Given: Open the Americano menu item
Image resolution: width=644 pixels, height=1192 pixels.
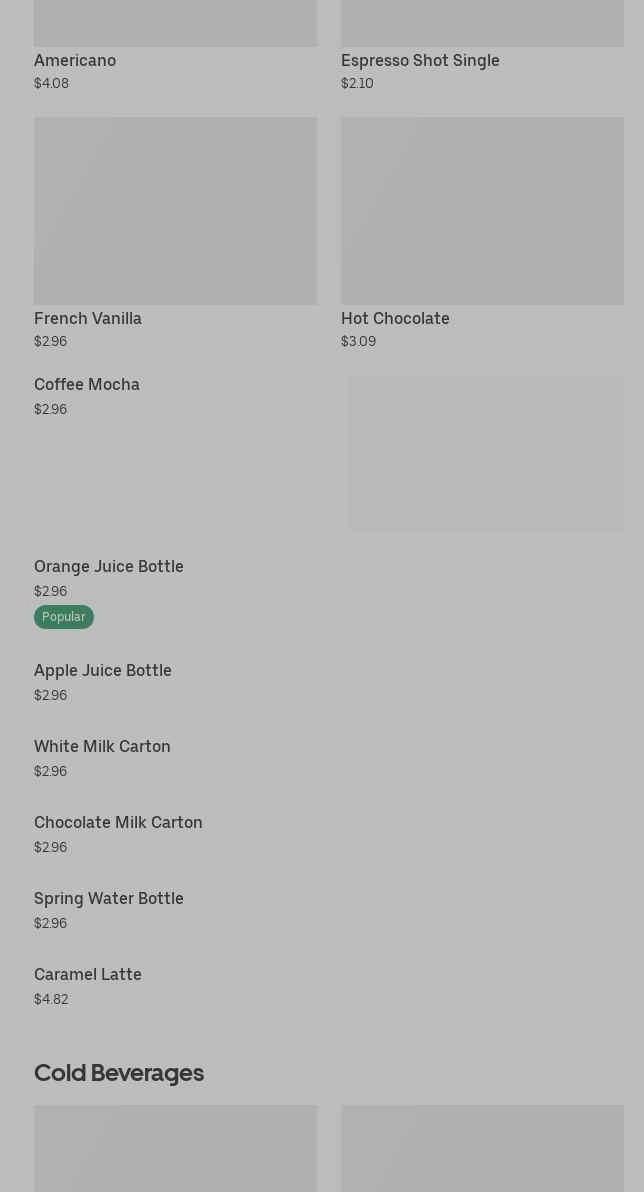Looking at the screenshot, I should click(x=75, y=61).
